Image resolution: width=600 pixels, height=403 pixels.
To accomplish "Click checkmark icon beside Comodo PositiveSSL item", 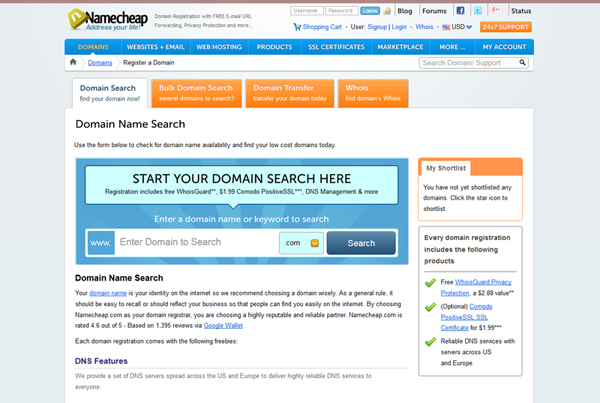I will coord(430,307).
